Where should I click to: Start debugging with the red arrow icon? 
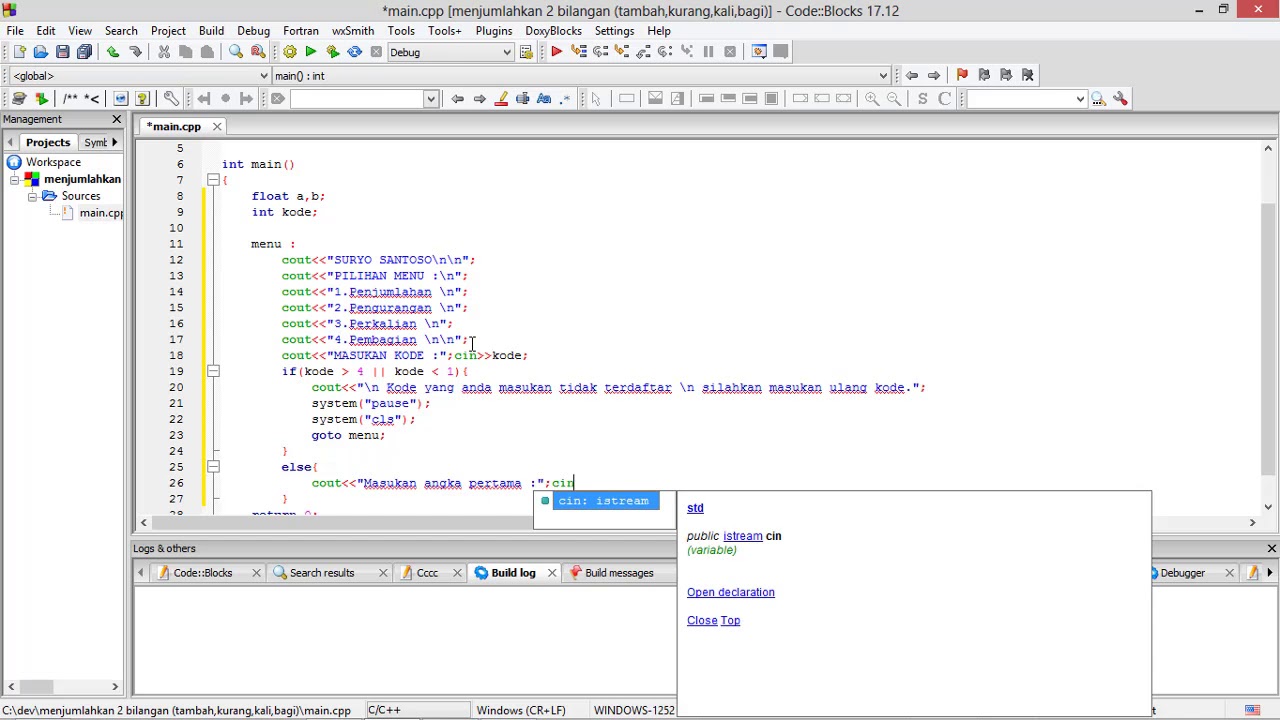click(556, 52)
